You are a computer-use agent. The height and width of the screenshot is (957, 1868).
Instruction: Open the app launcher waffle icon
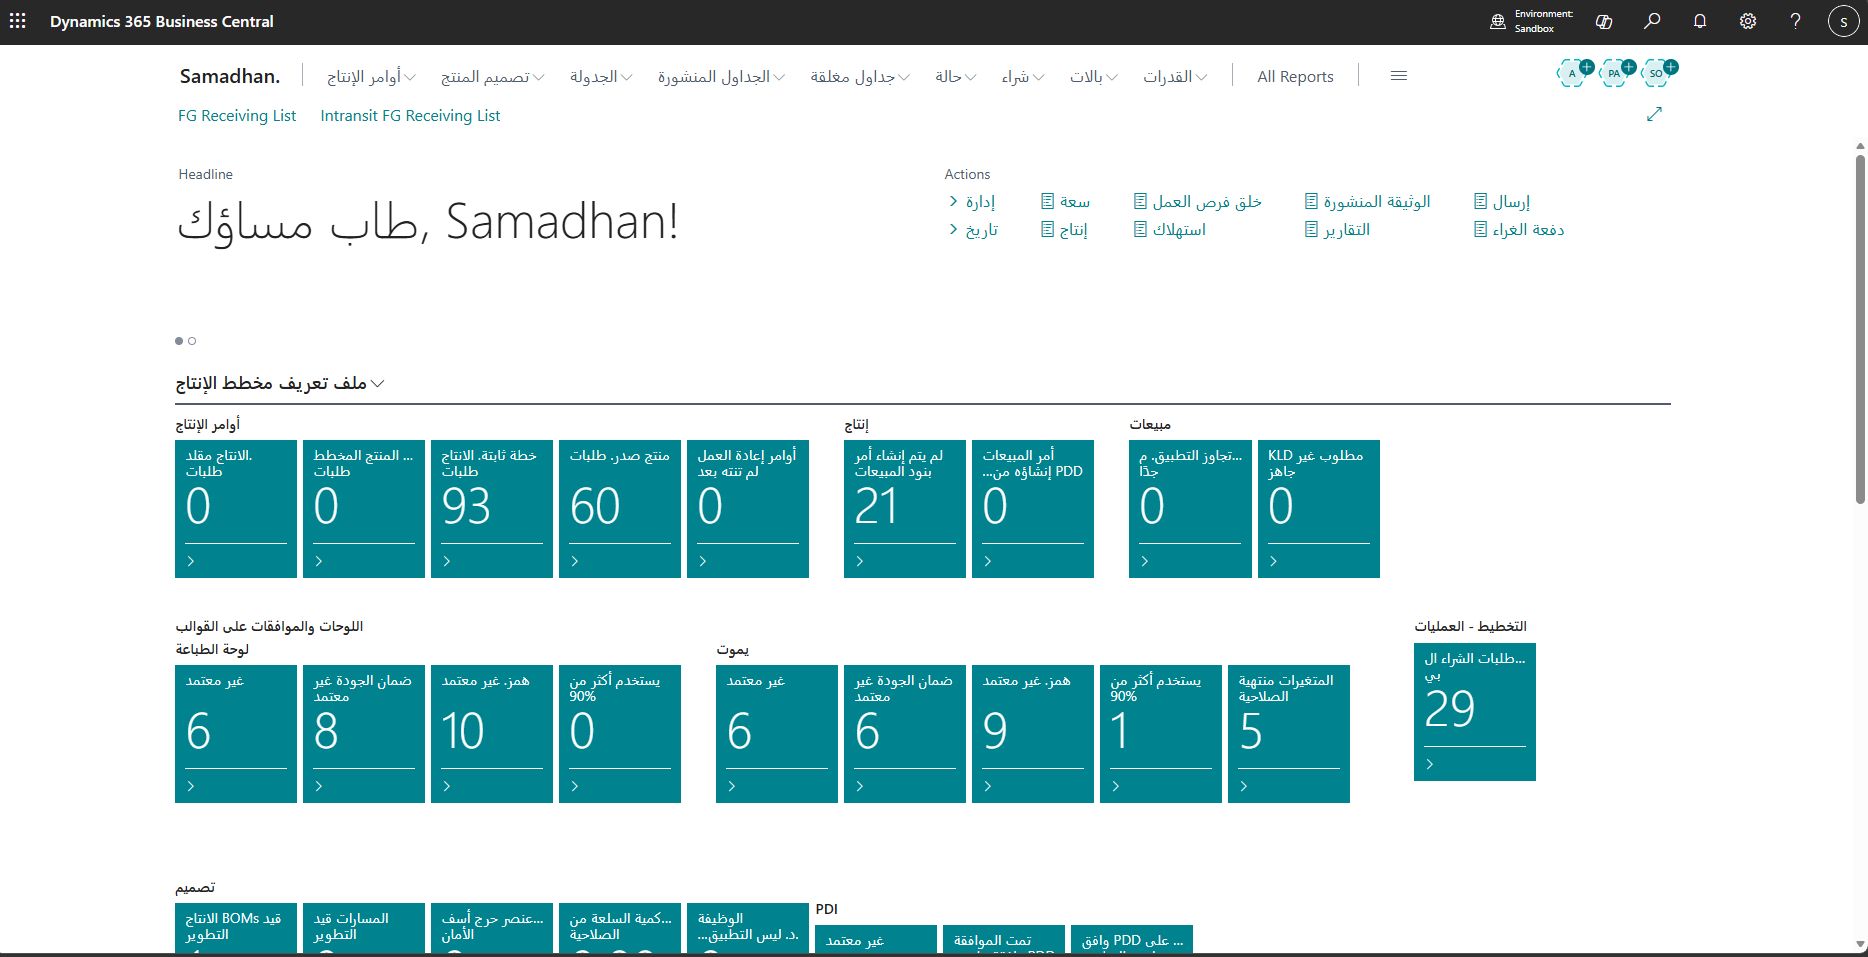(x=18, y=21)
